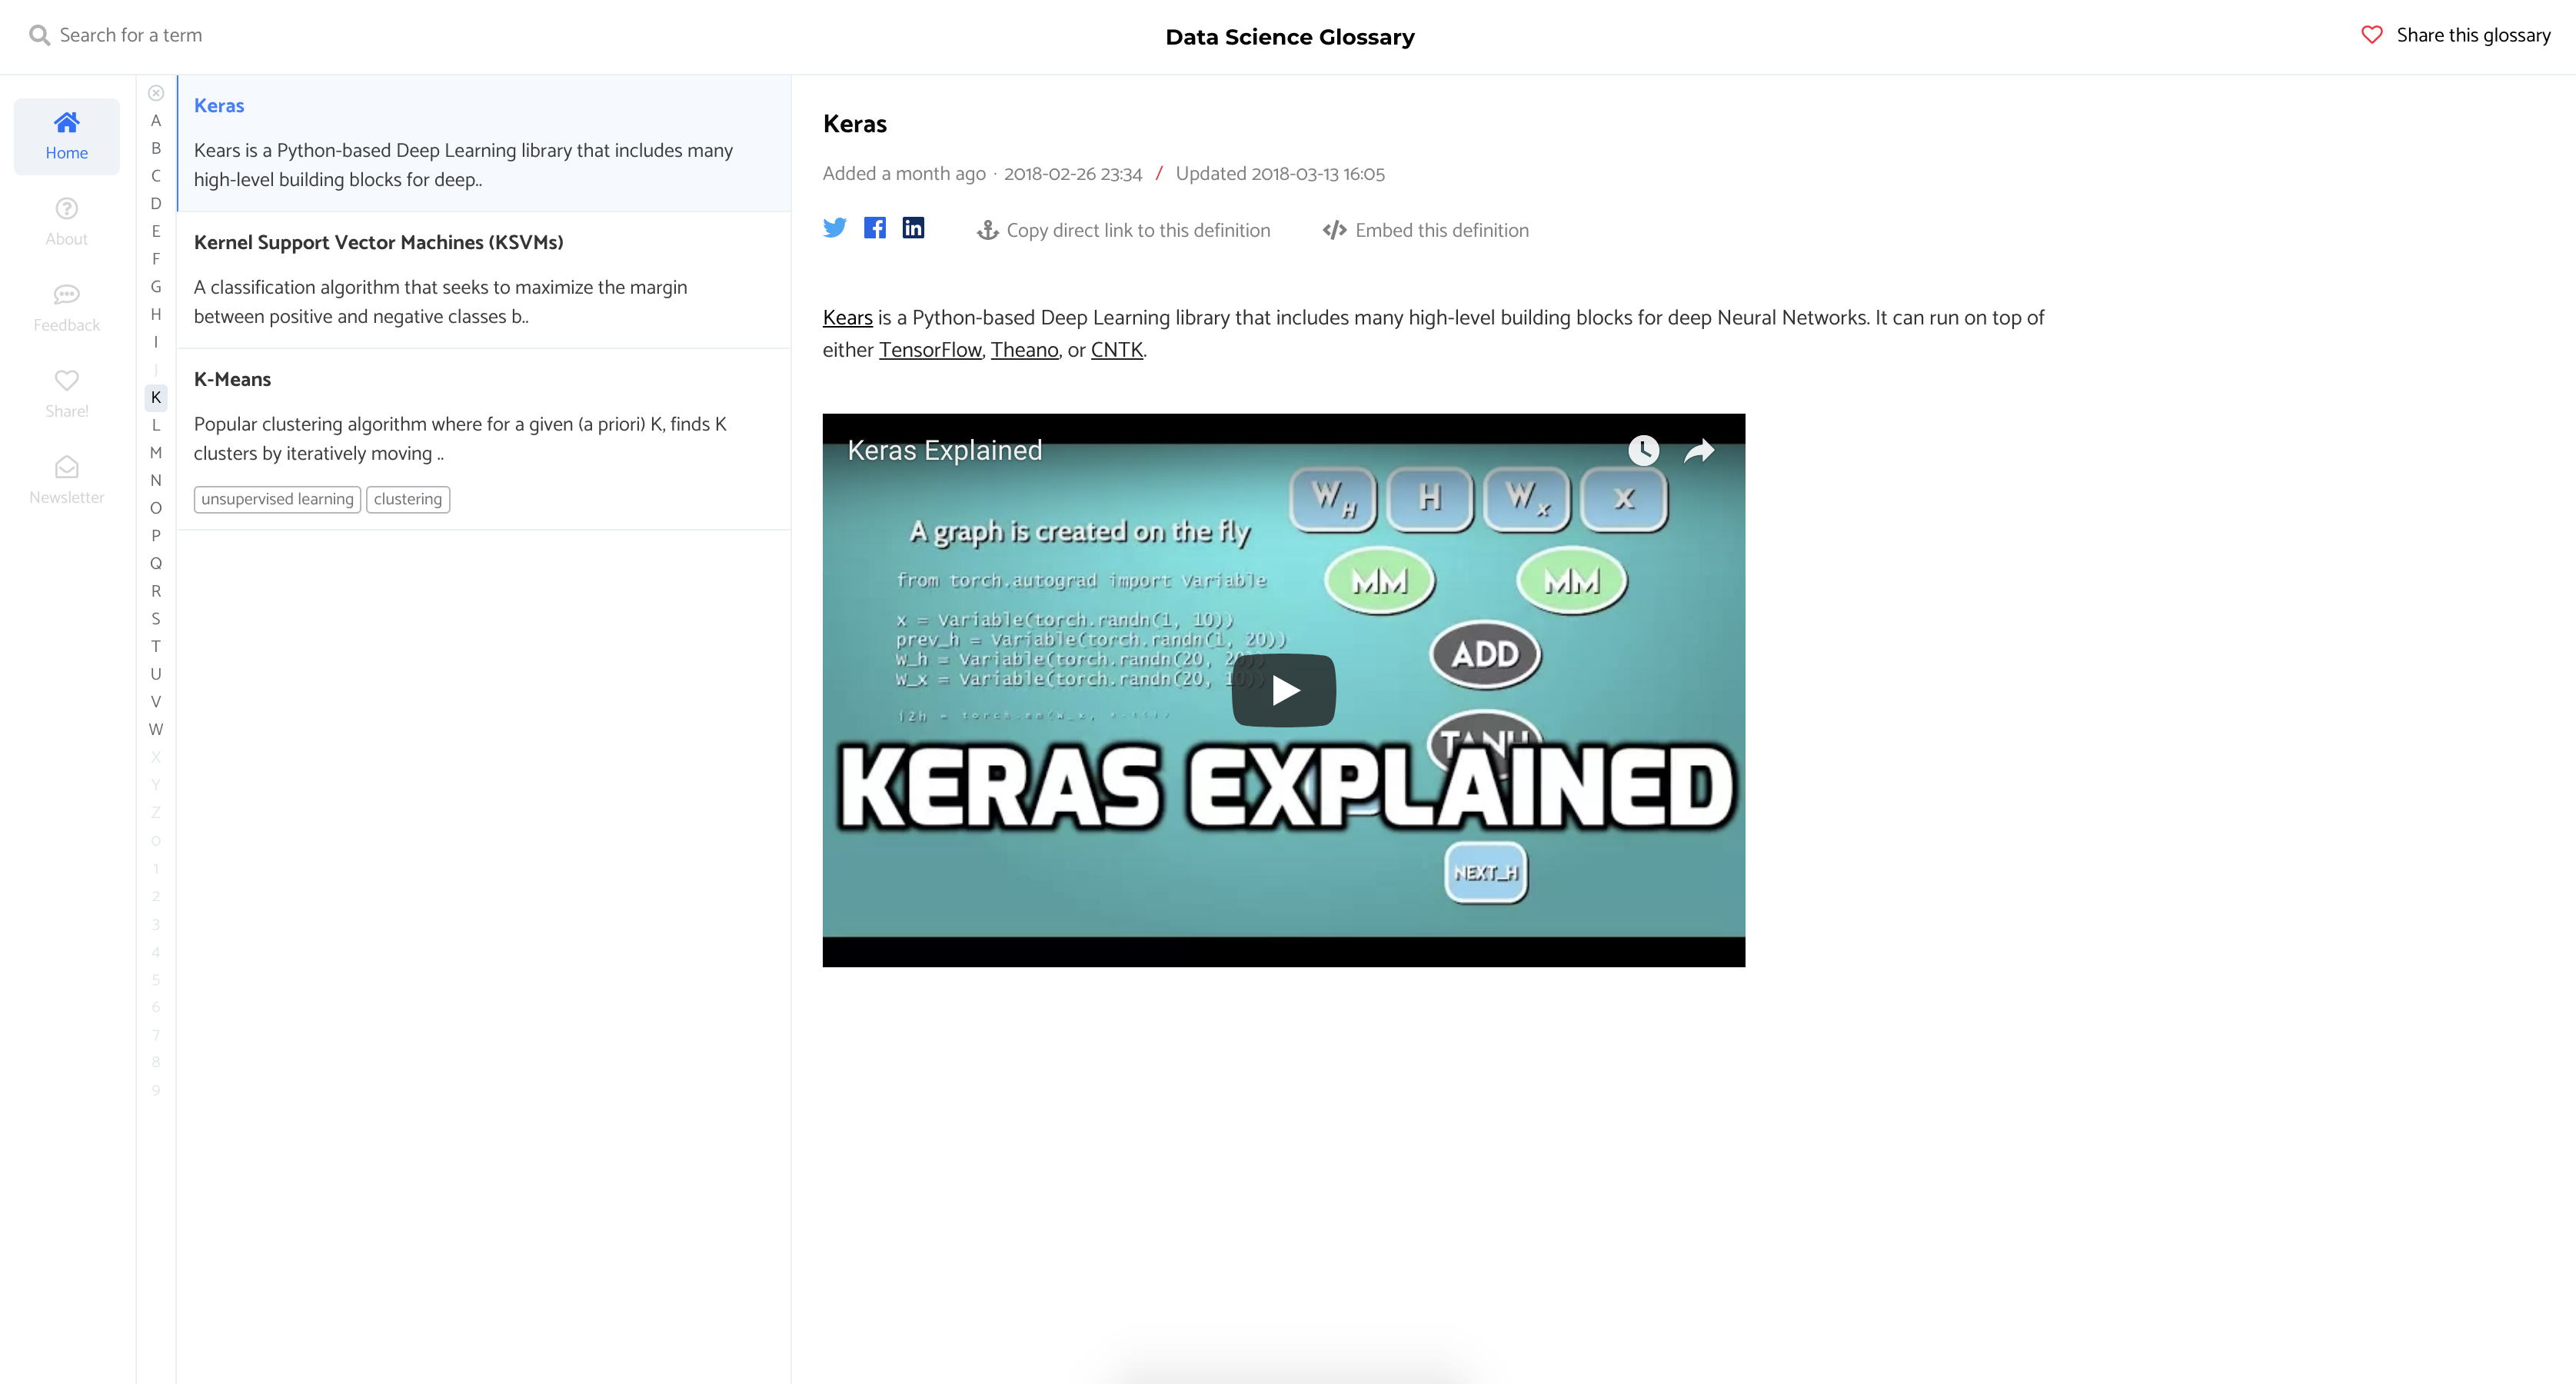Open the About section from the sidebar
This screenshot has height=1384, width=2576.
(66, 220)
